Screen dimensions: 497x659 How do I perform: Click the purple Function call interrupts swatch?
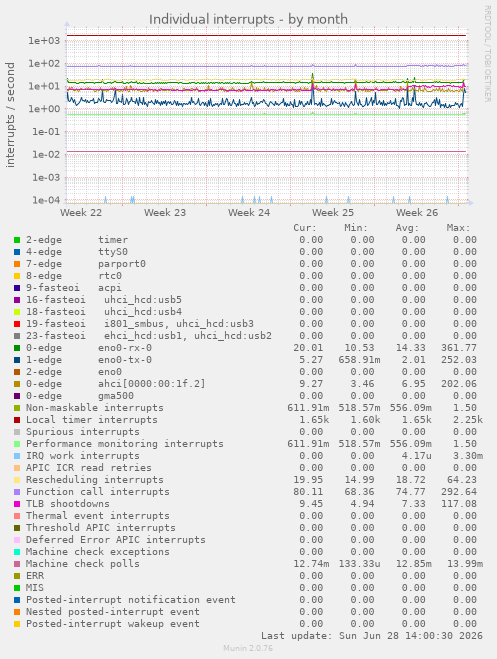17,492
